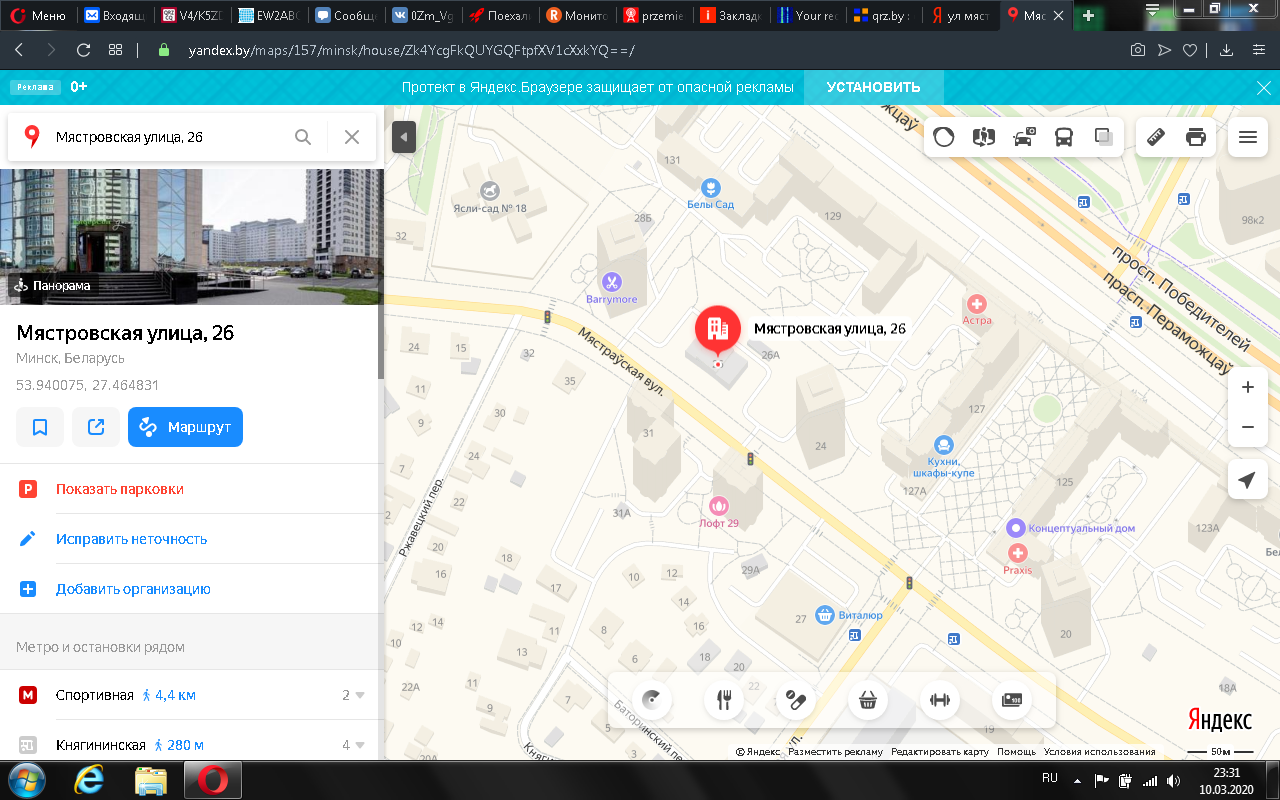Search groceries using shopping basket icon
Screen dimensions: 1280x800
pyautogui.click(x=867, y=700)
